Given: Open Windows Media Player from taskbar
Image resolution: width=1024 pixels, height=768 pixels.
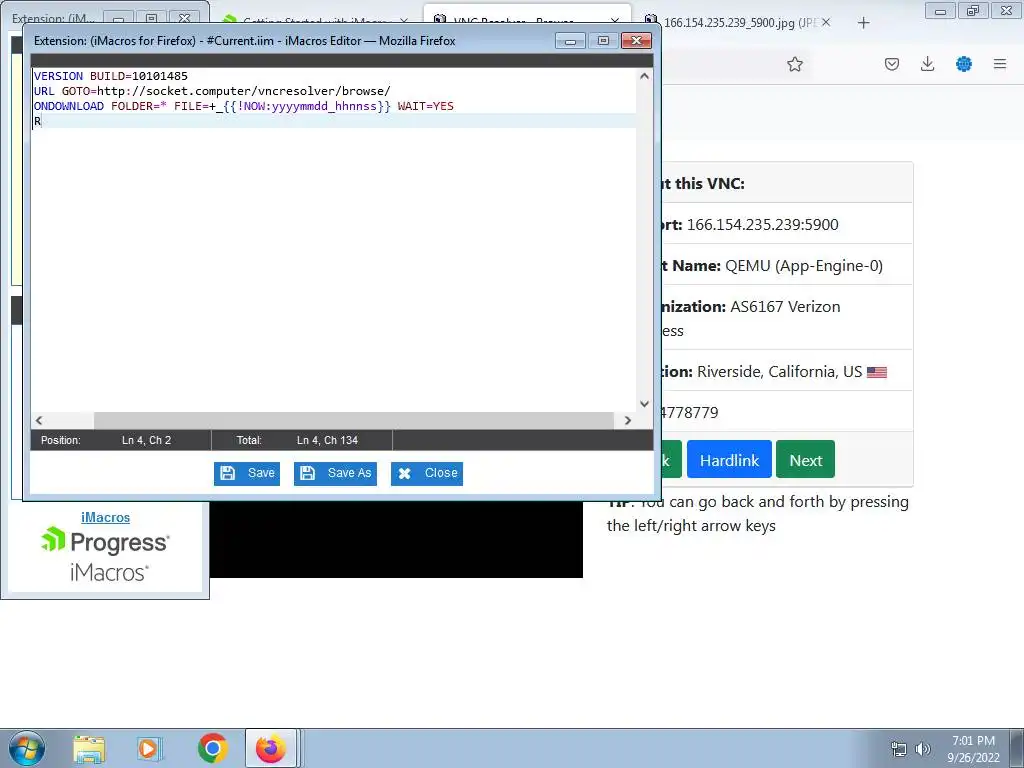Looking at the screenshot, I should 149,748.
